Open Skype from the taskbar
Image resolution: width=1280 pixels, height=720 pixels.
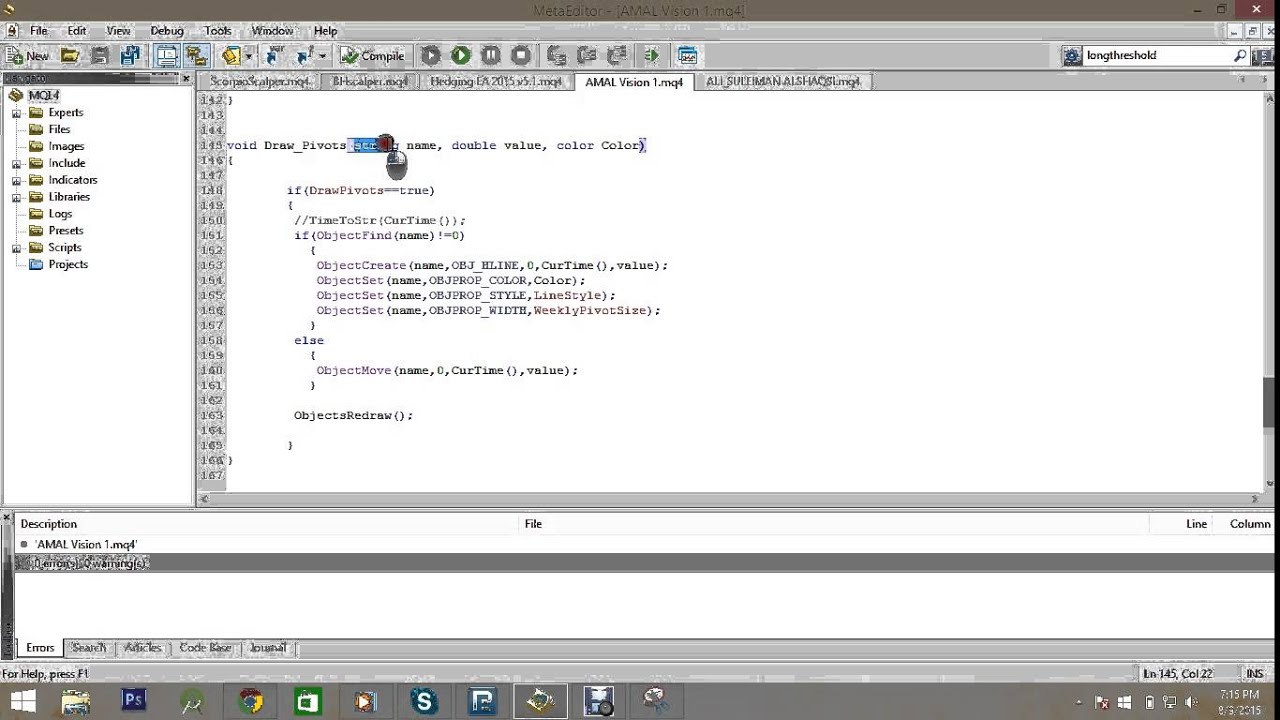[x=423, y=702]
